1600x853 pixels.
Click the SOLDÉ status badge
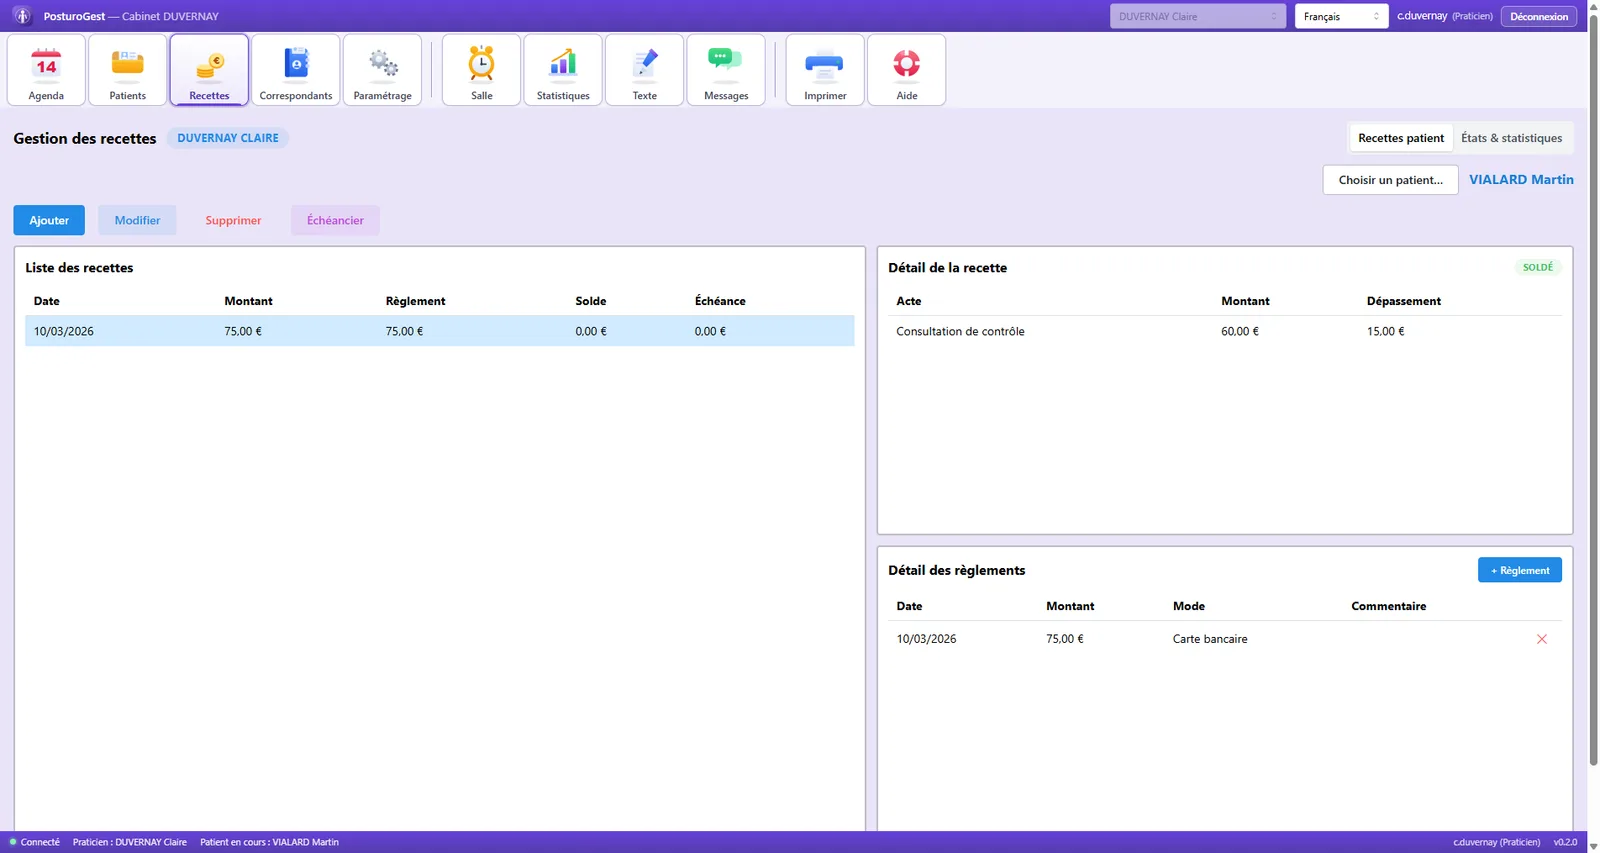click(1538, 267)
